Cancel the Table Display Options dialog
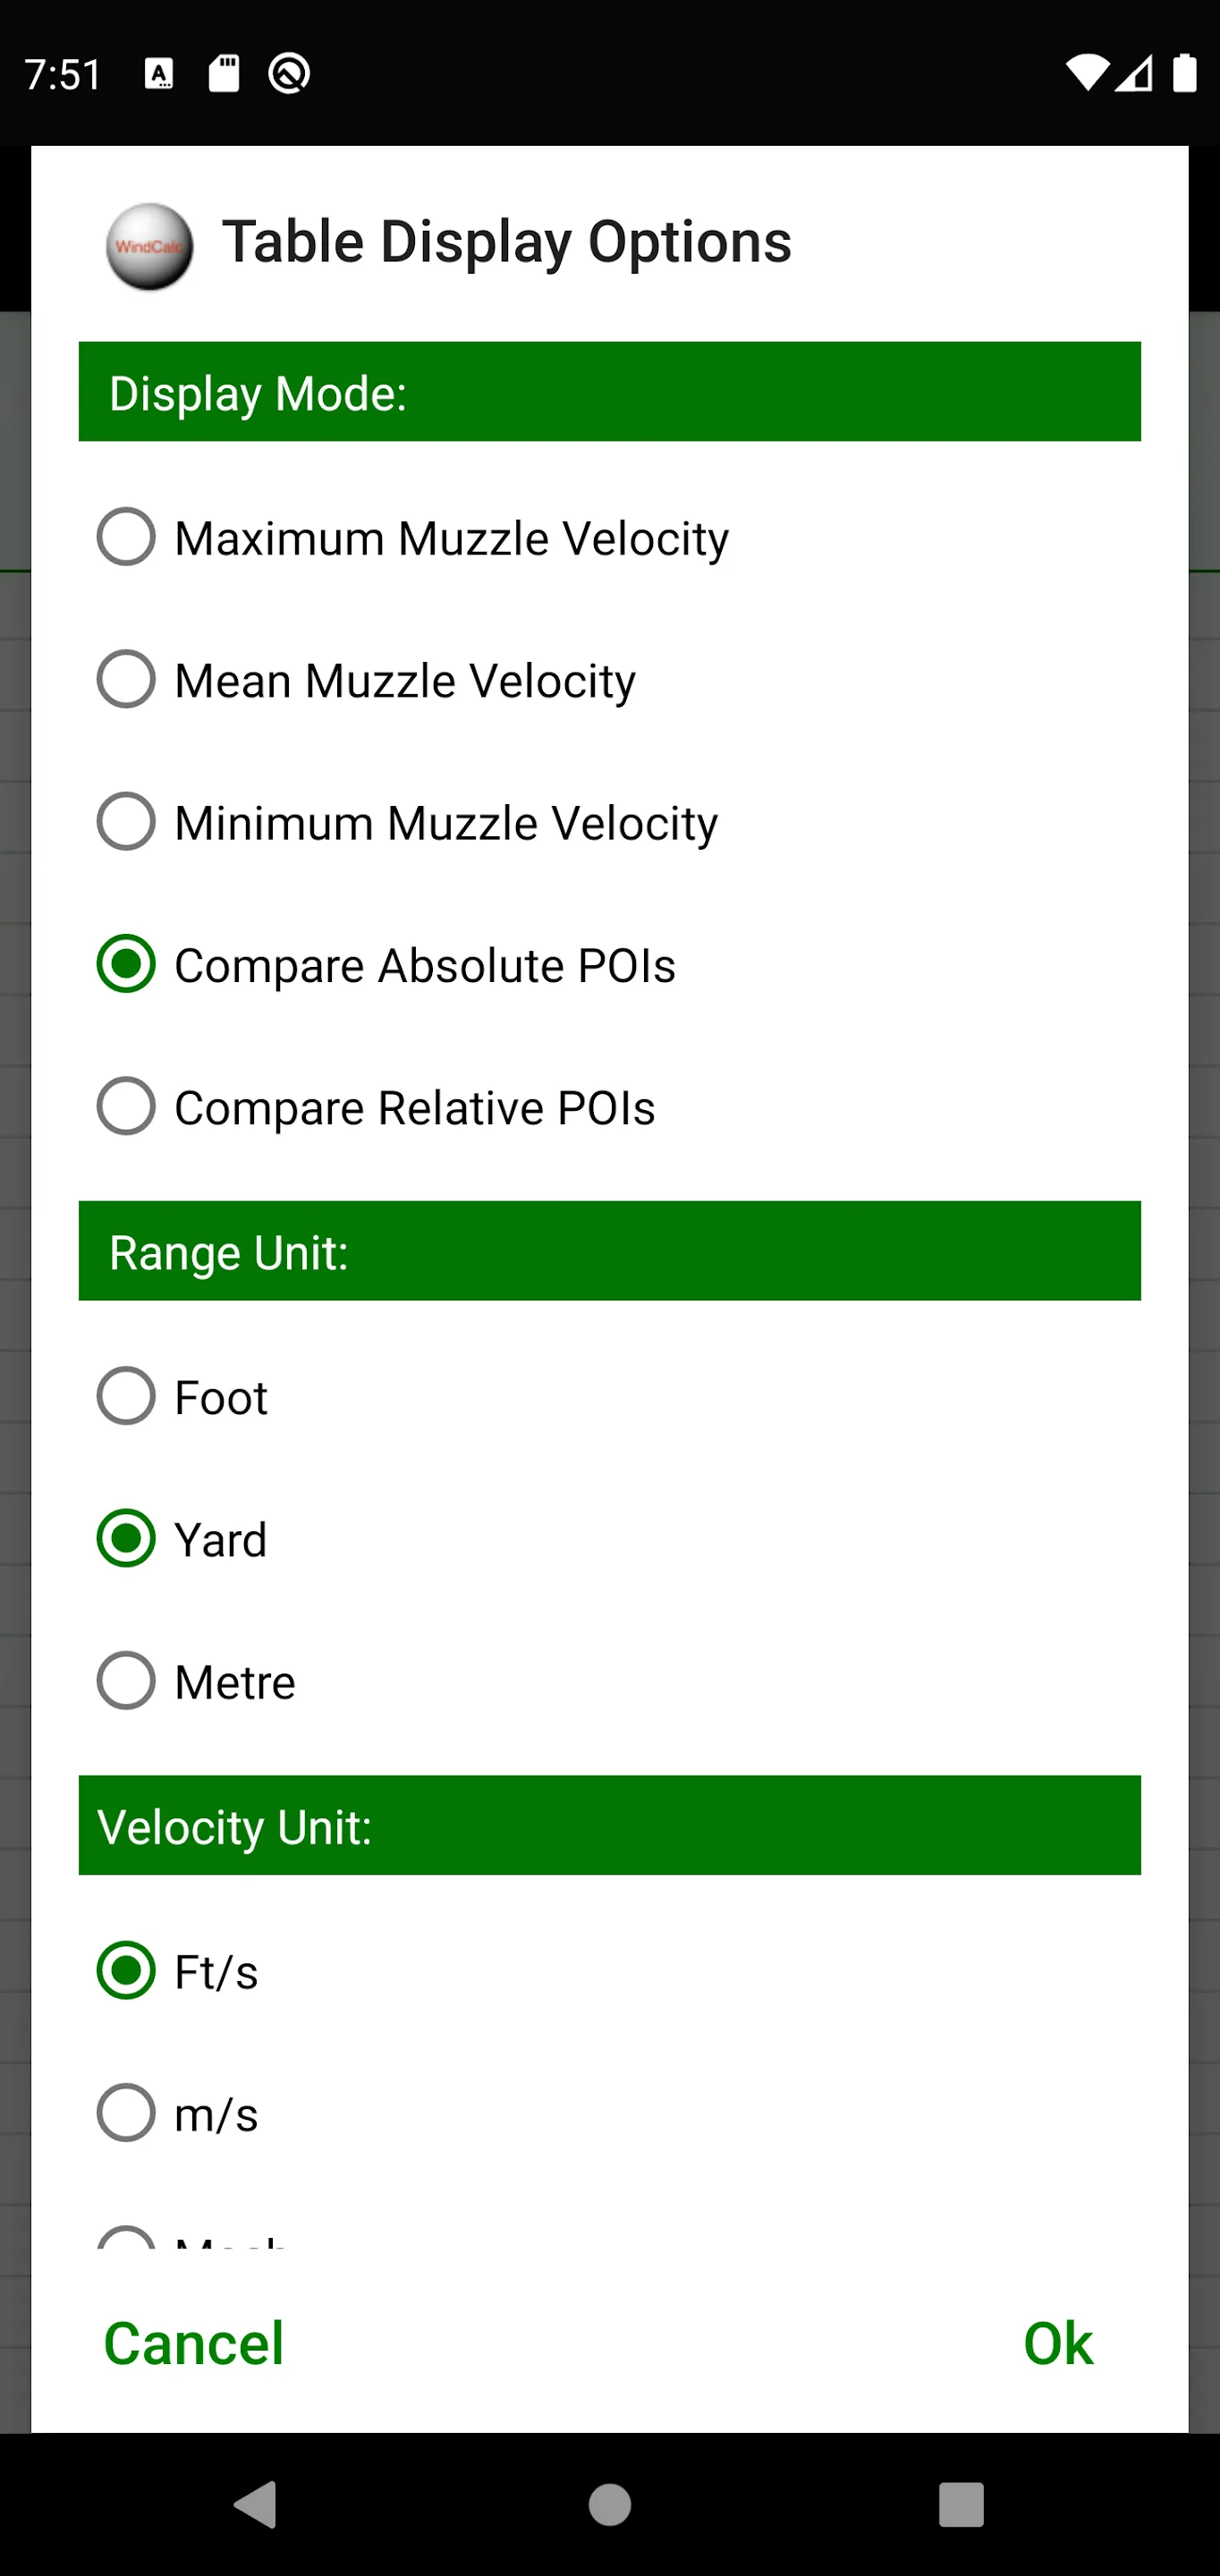The image size is (1220, 2576). (x=194, y=2343)
